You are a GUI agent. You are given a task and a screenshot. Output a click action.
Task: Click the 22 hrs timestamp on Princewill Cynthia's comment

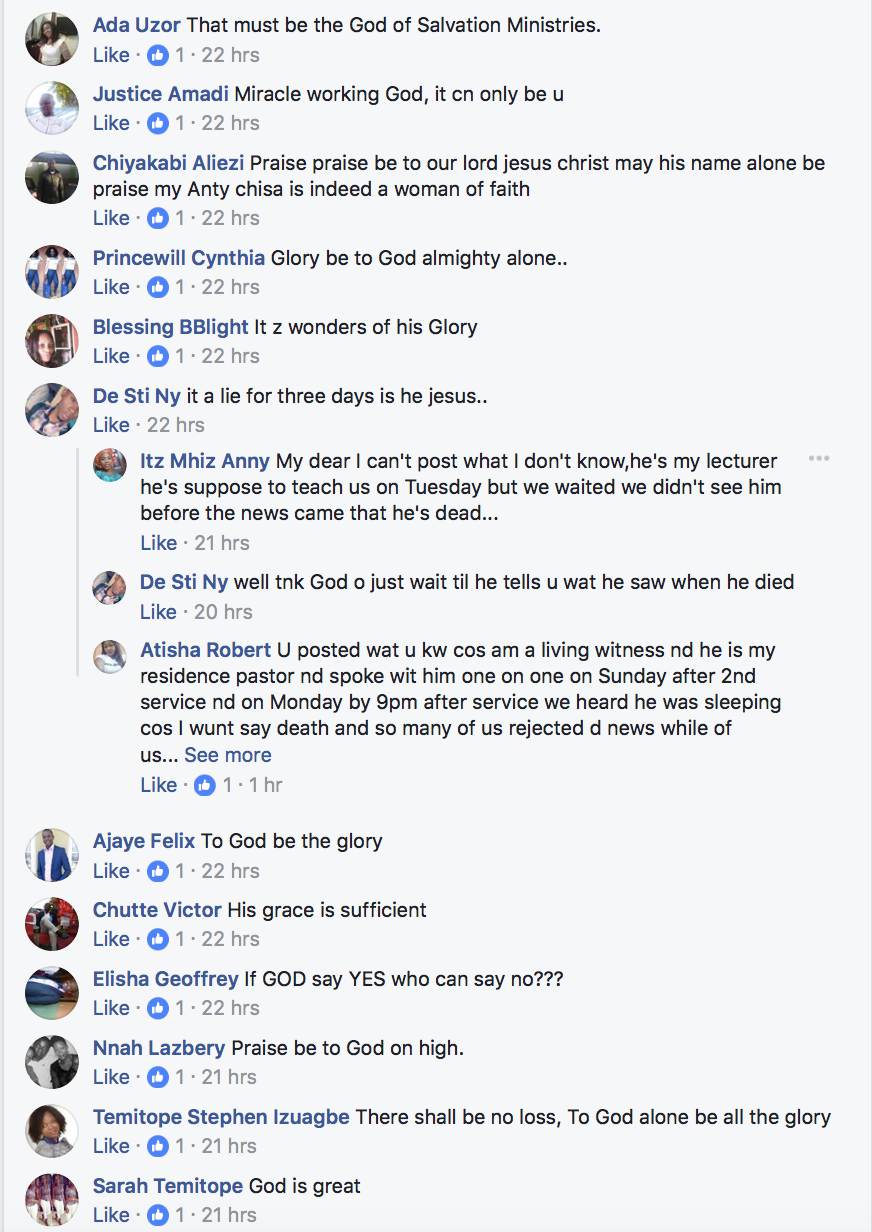[230, 287]
